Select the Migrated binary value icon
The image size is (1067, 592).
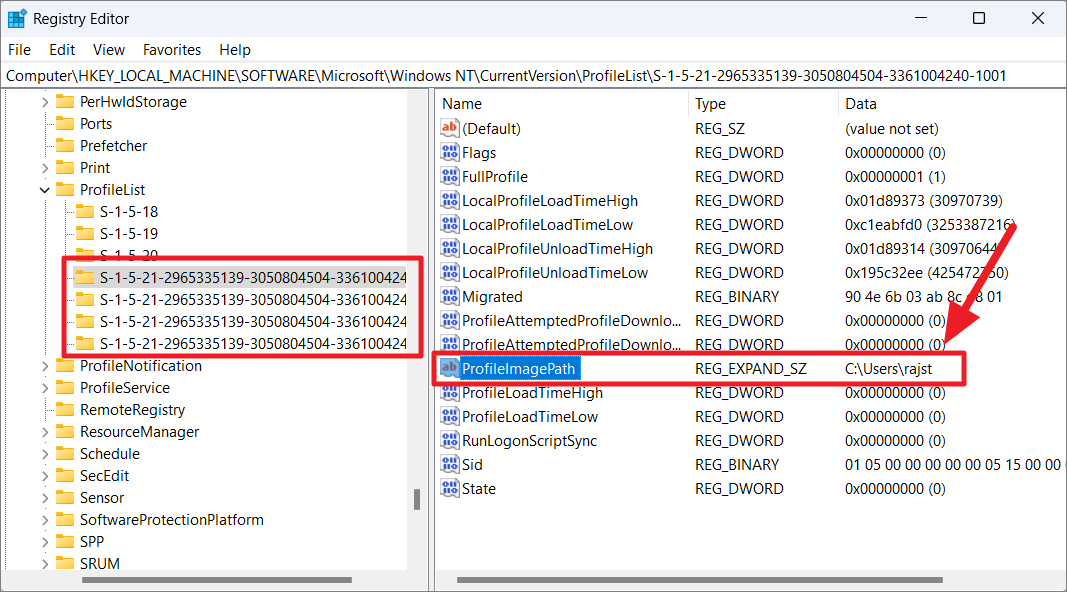449,296
